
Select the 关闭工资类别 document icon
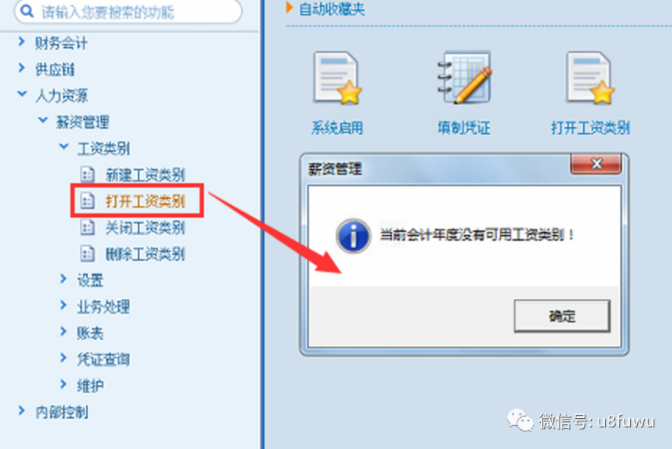[x=87, y=227]
